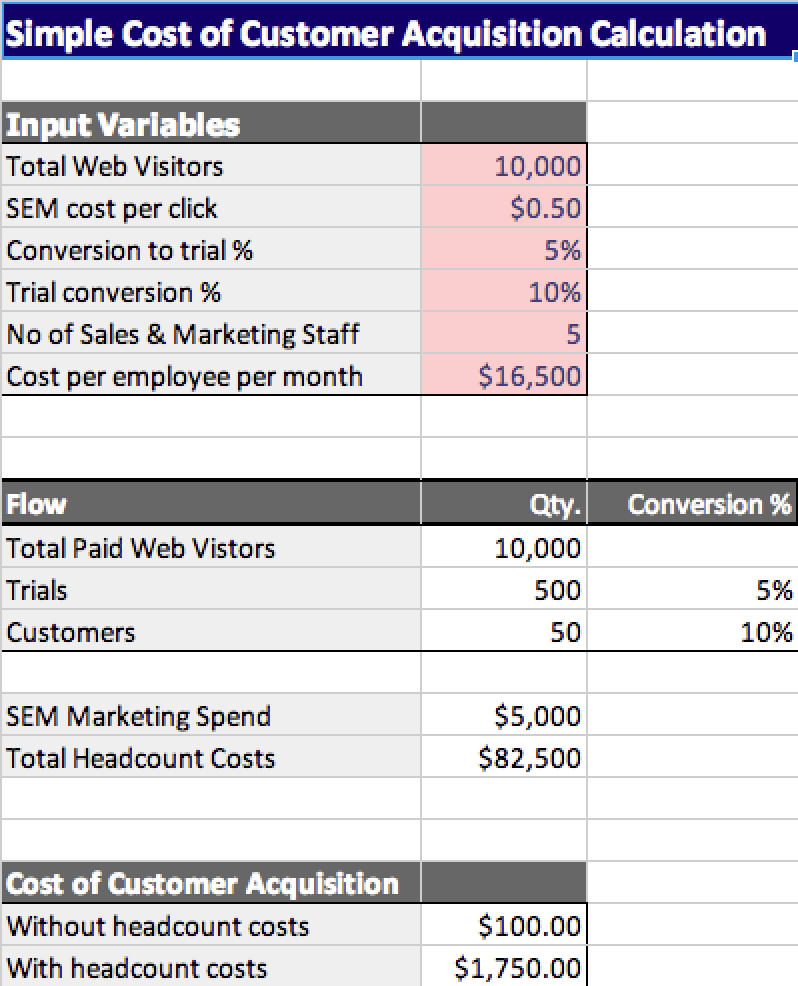The width and height of the screenshot is (798, 986).
Task: Select the Sales & Marketing Staff value 5
Action: [x=503, y=334]
